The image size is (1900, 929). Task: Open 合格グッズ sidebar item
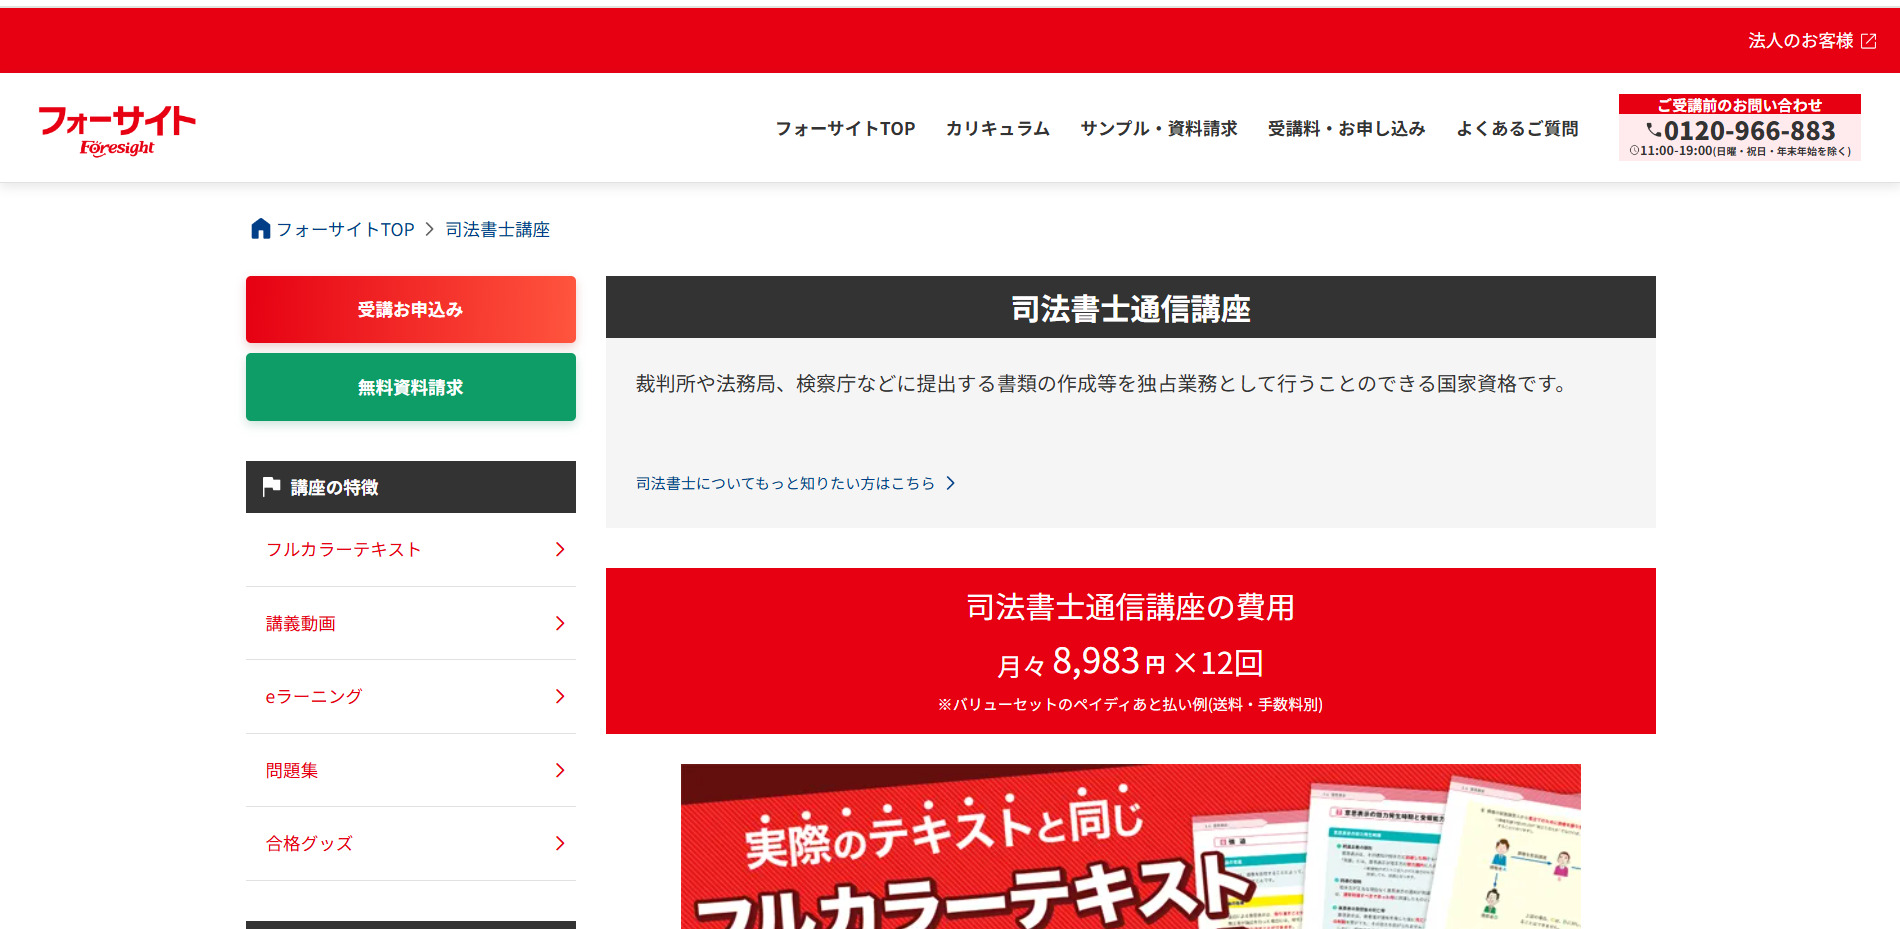point(411,844)
